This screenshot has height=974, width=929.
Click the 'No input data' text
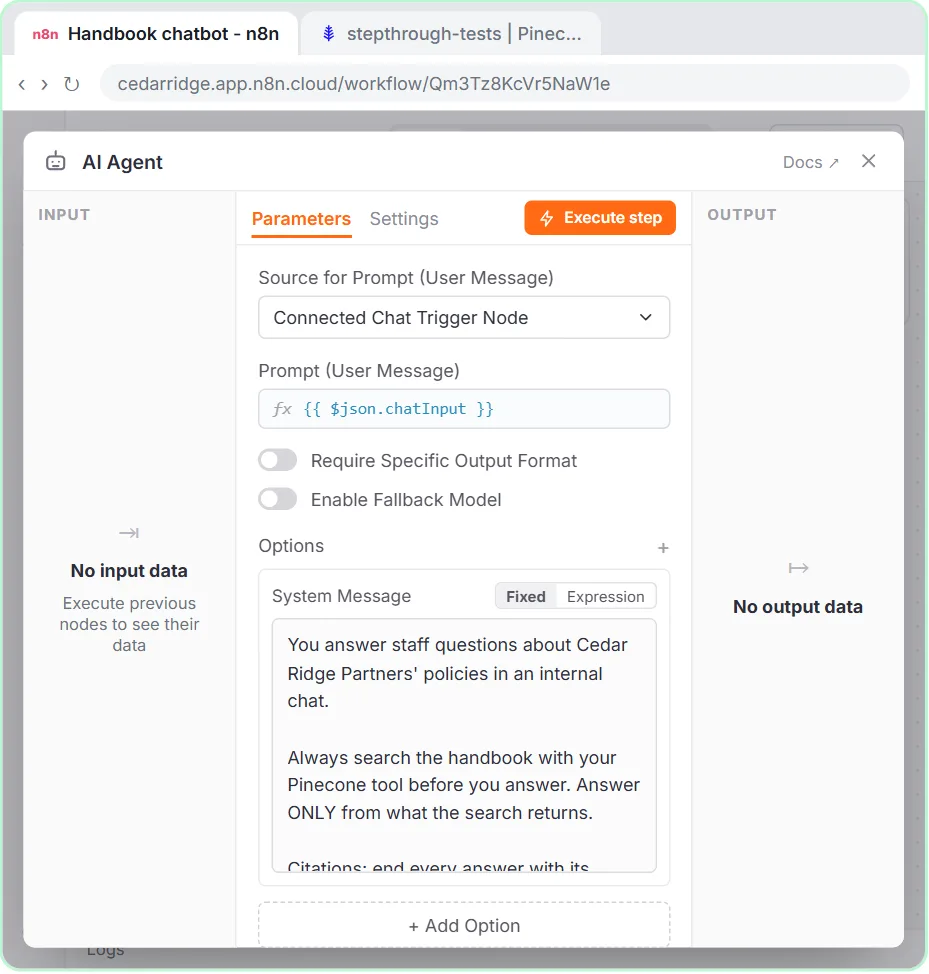(x=129, y=570)
